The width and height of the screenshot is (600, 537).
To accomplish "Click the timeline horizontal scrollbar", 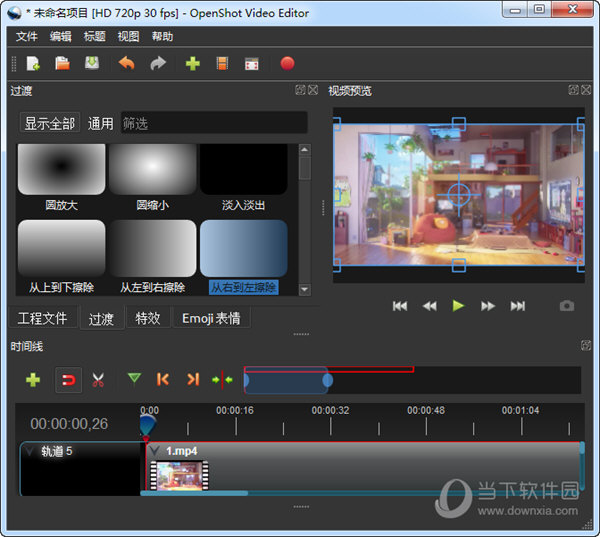I will [194, 493].
